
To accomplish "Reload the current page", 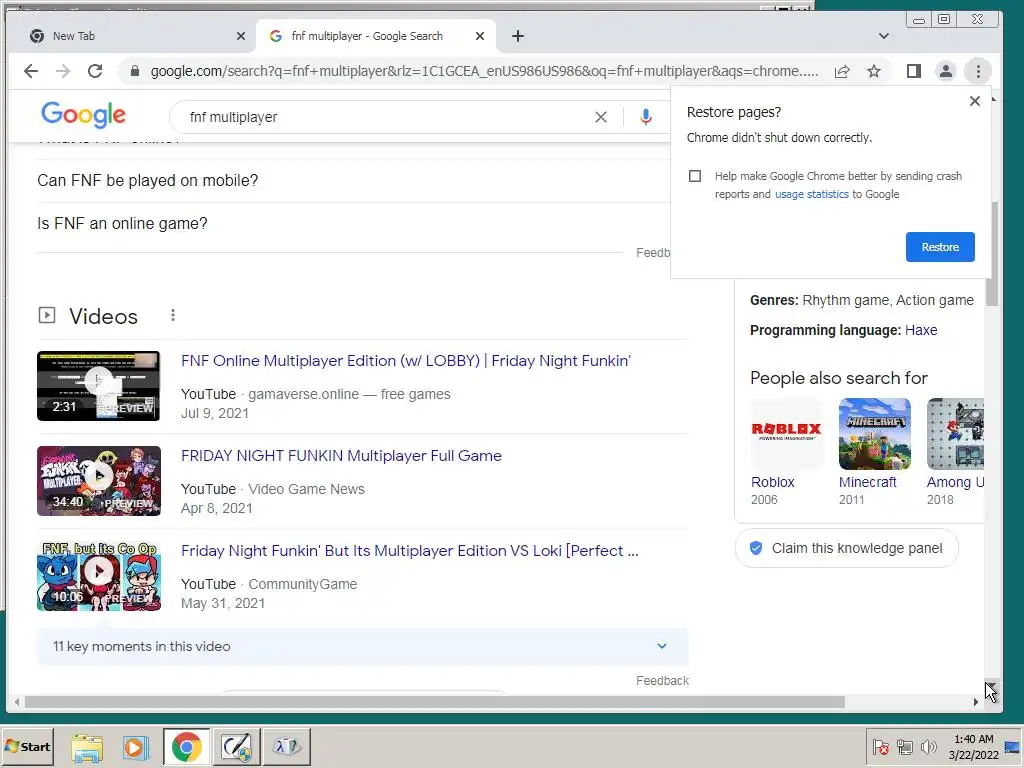I will point(95,71).
